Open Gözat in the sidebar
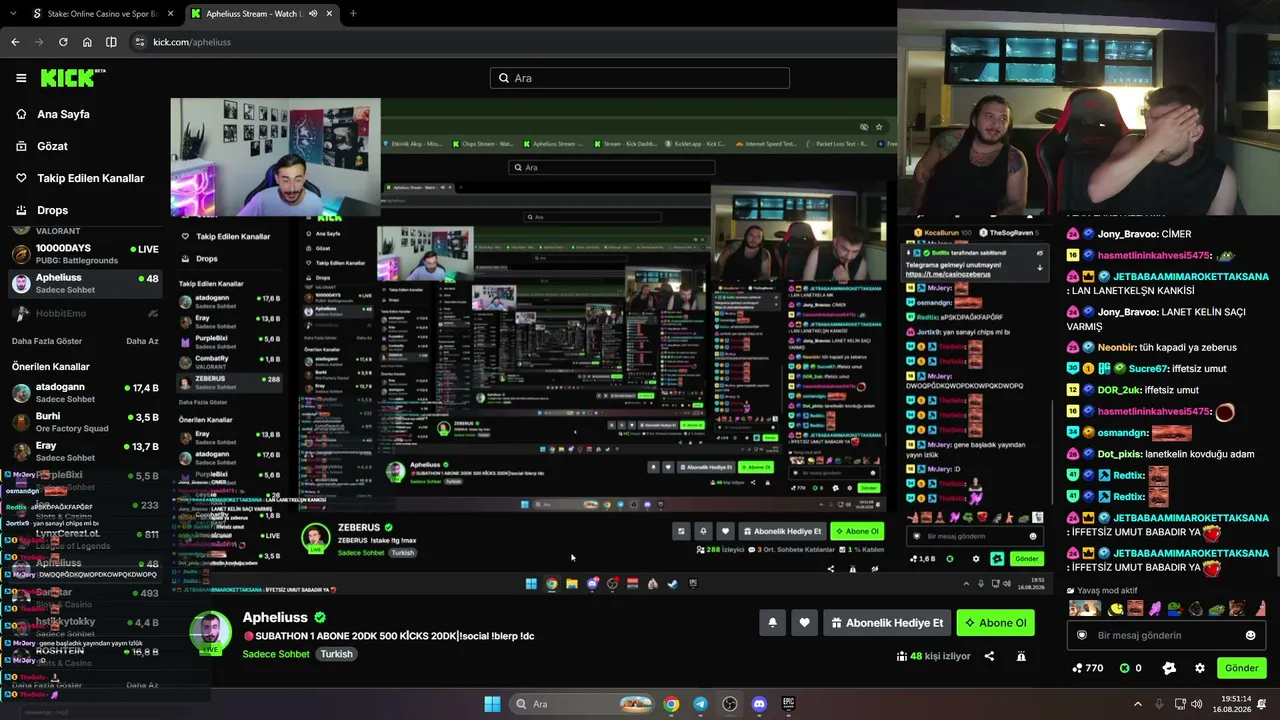 coord(52,146)
